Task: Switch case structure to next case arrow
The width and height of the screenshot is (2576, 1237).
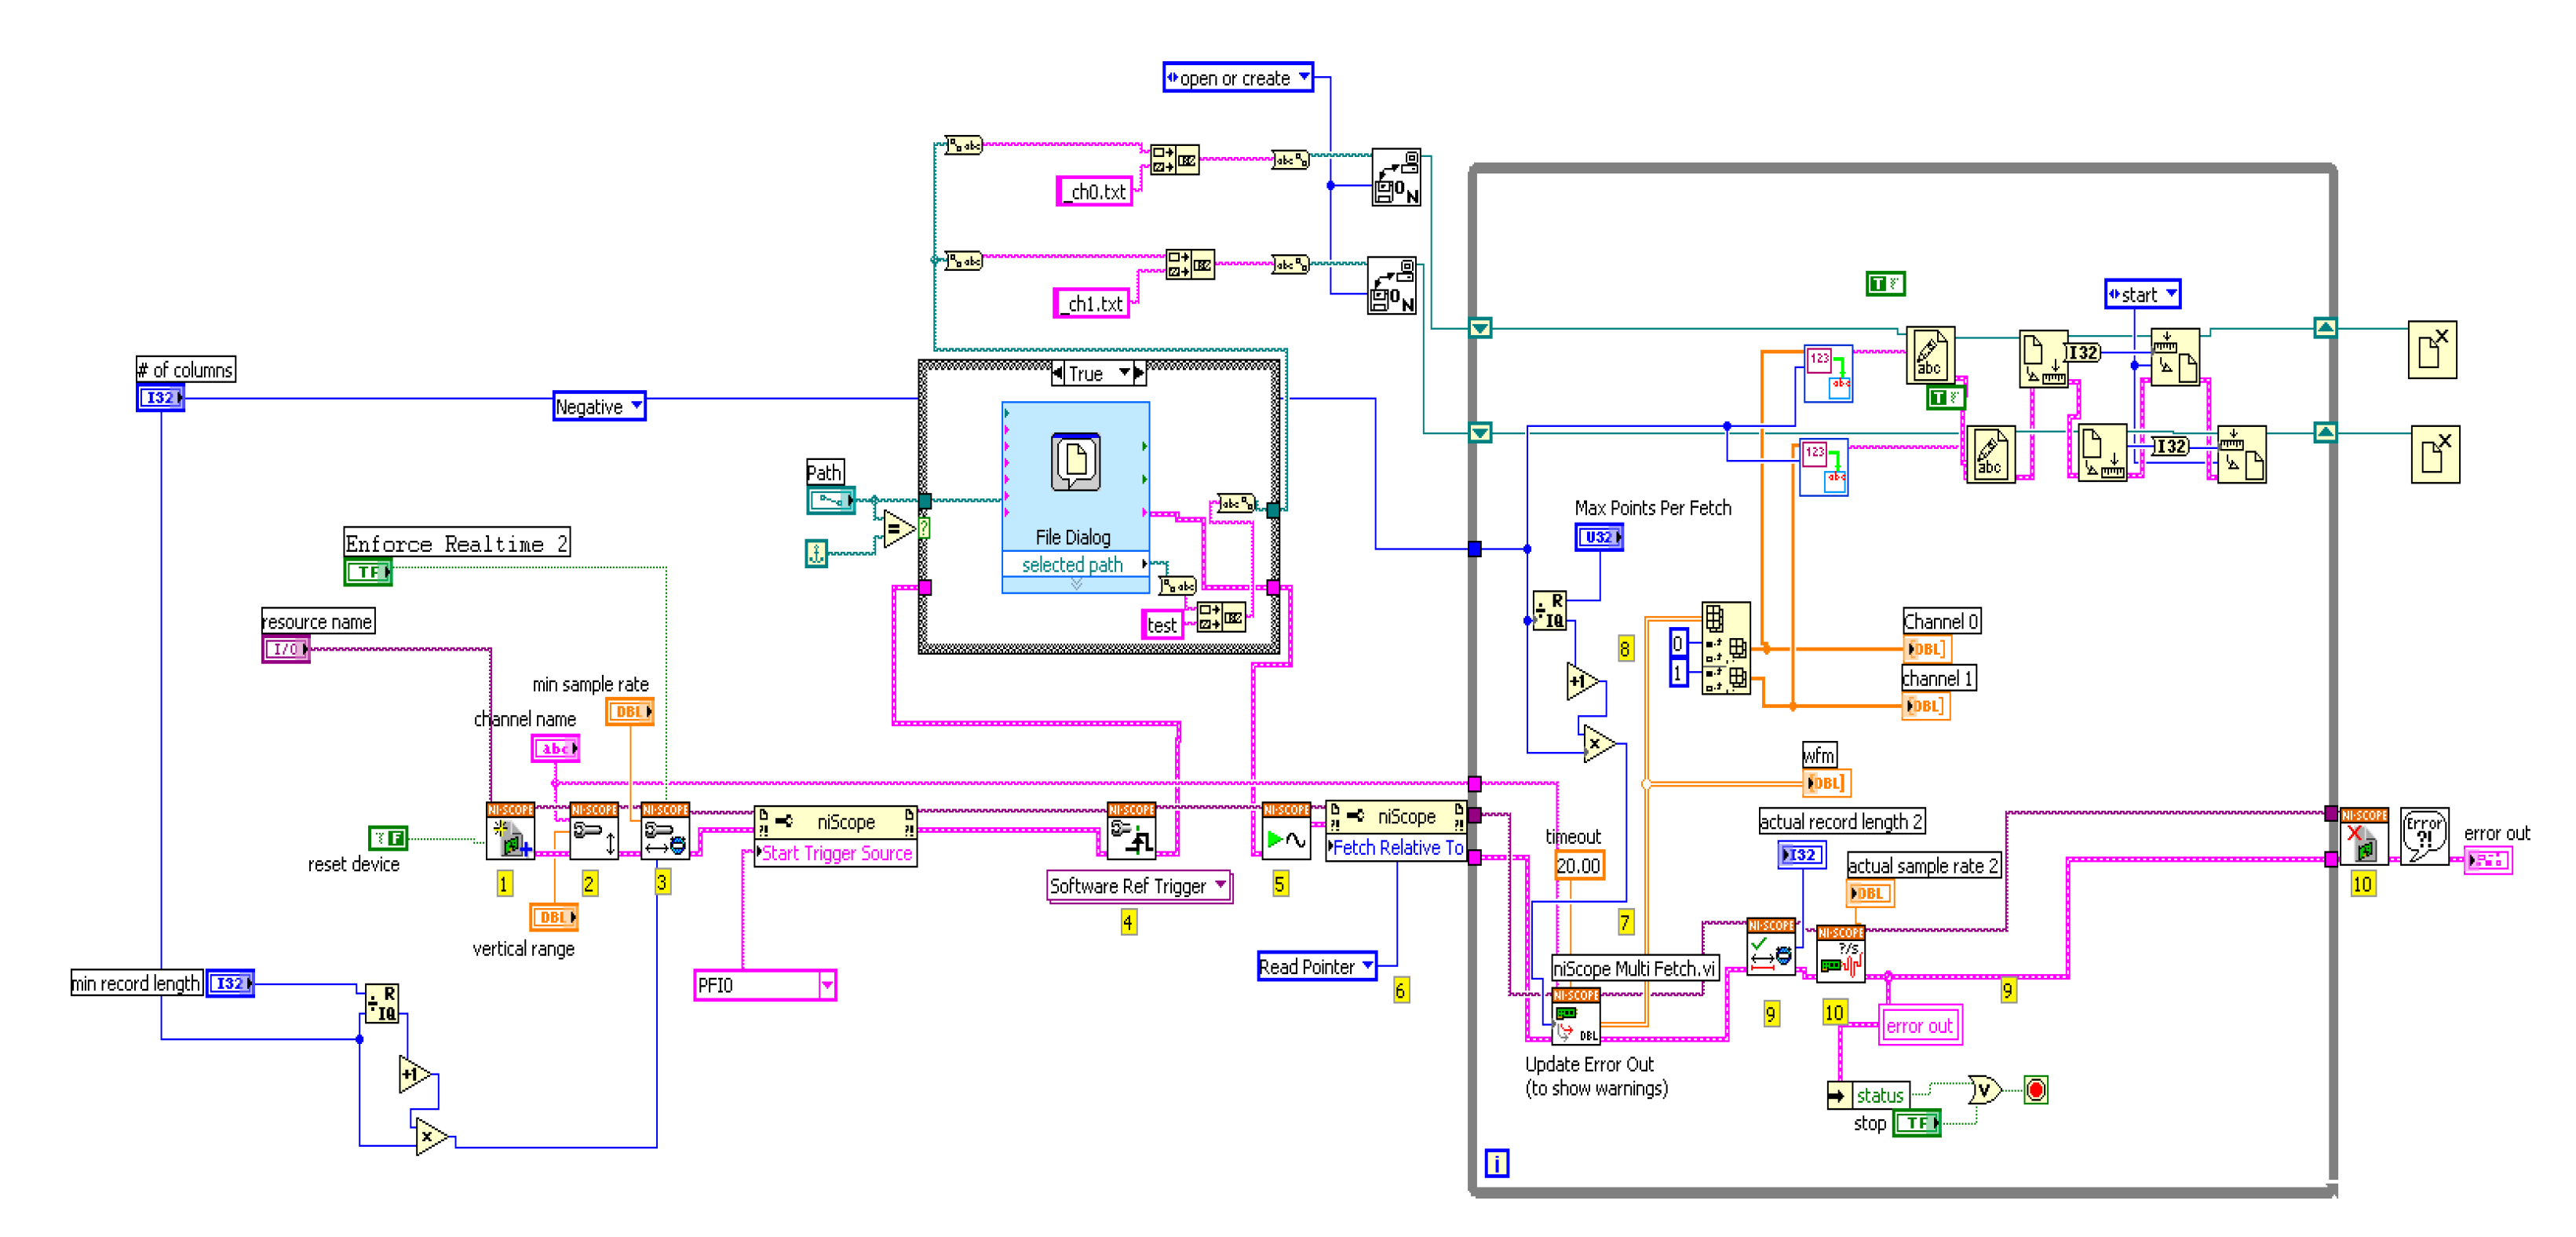Action: point(1140,374)
